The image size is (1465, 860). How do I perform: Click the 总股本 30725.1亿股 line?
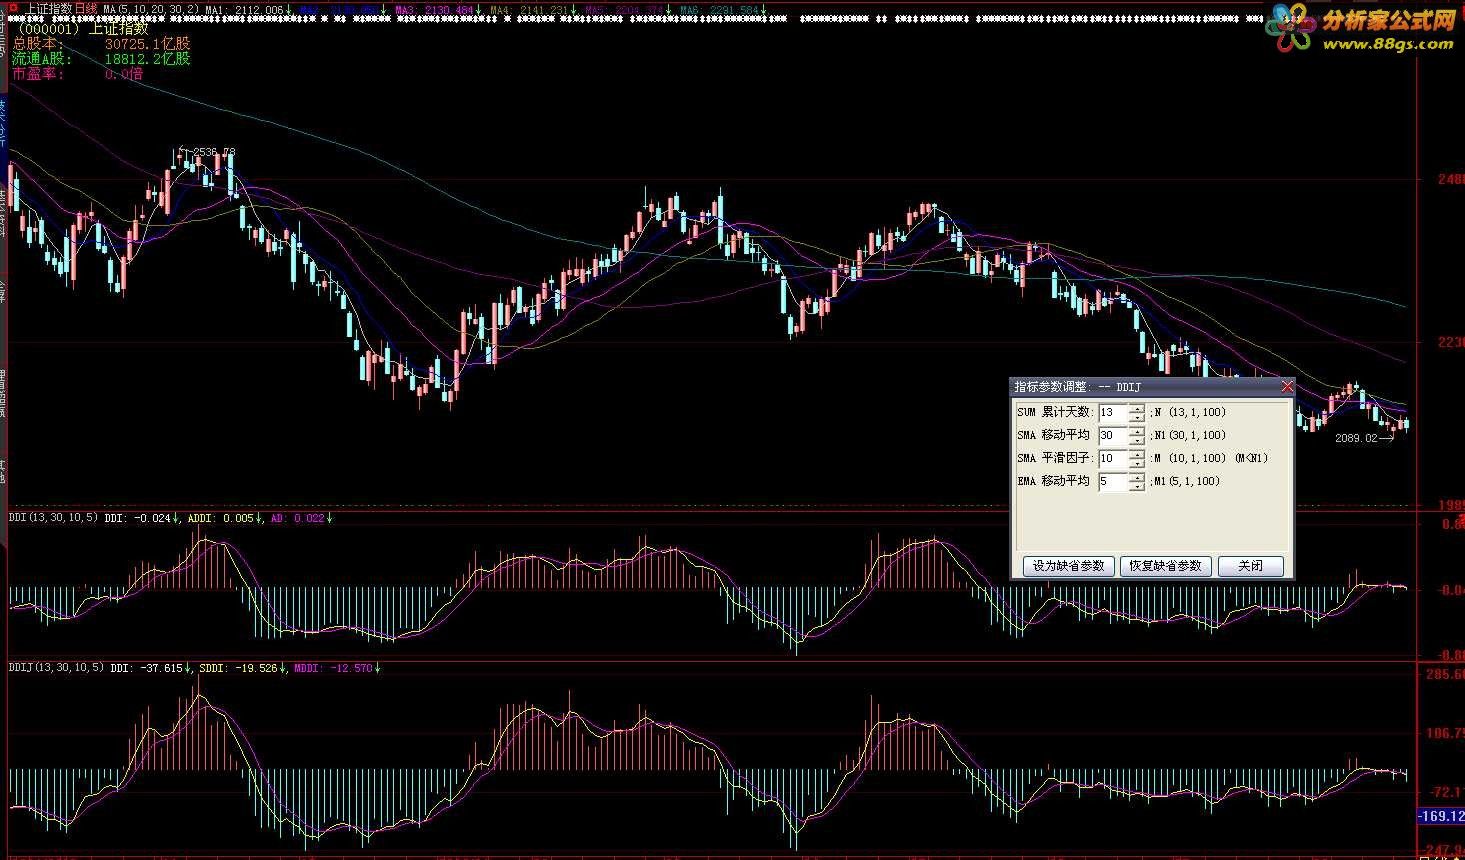click(100, 43)
